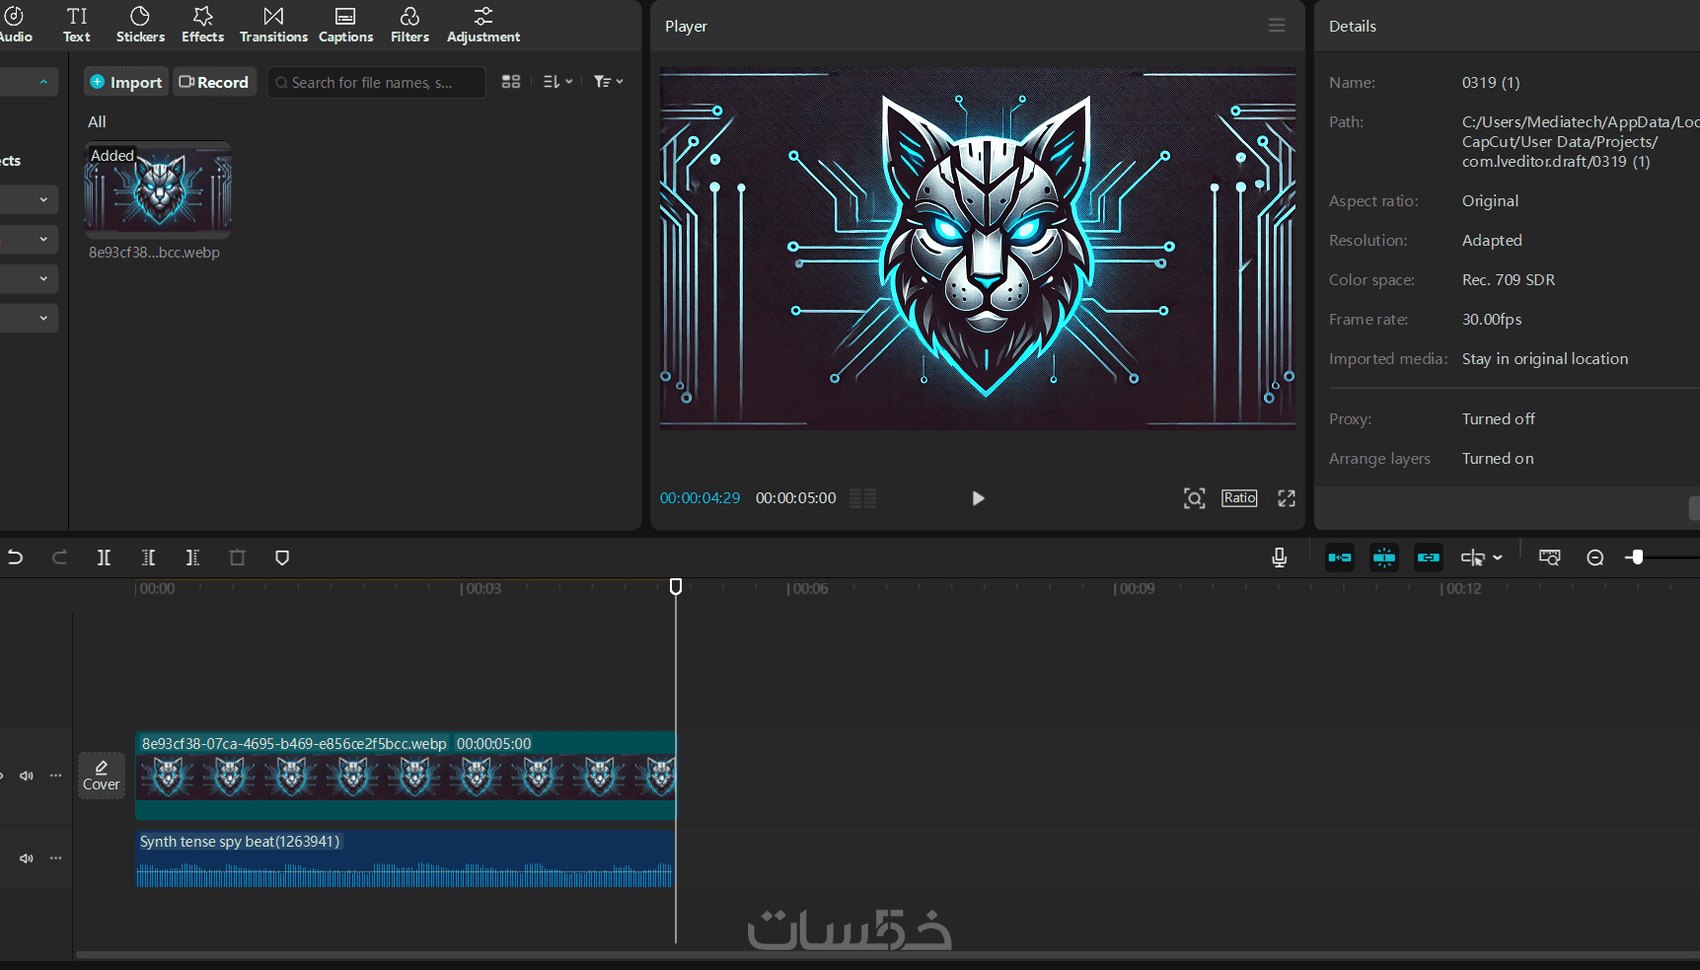This screenshot has width=1700, height=970.
Task: Click the Resolution value Adapted
Action: click(1492, 240)
